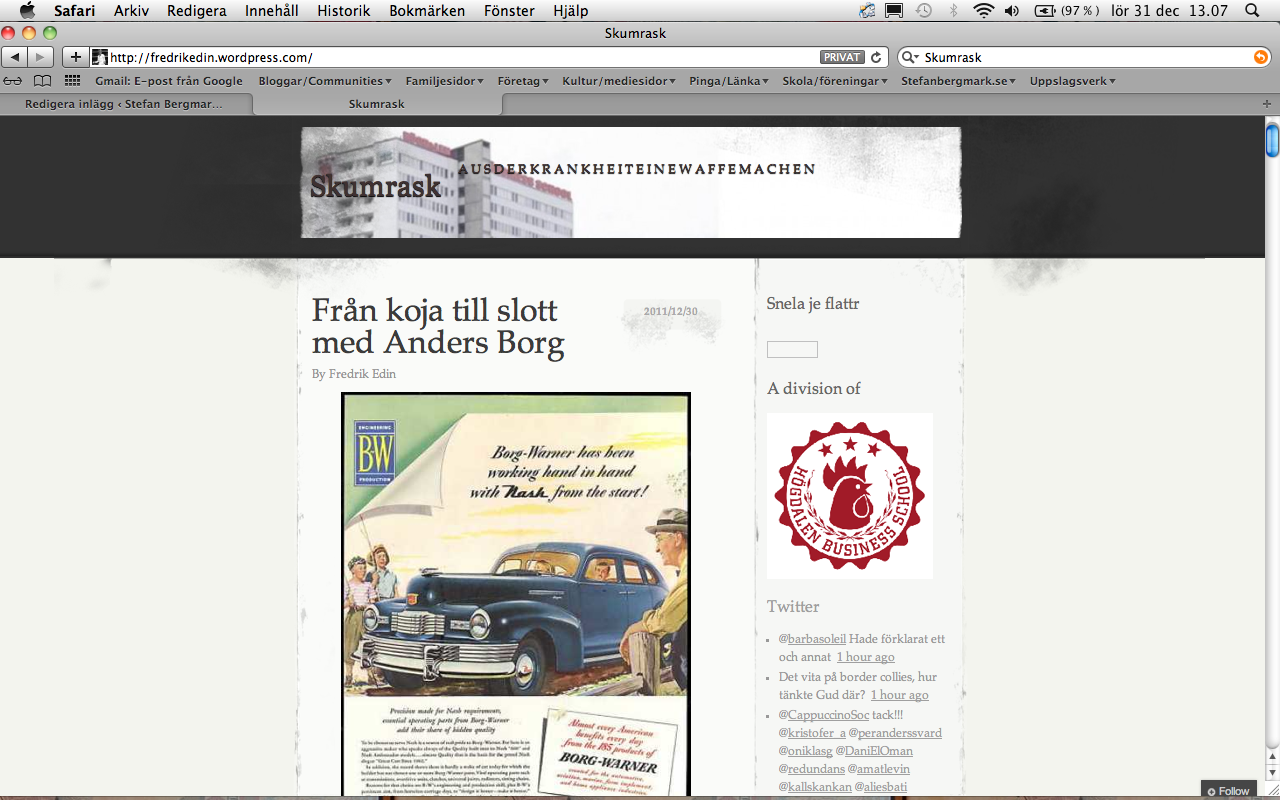Click the post date 2011/12/30

tap(671, 312)
